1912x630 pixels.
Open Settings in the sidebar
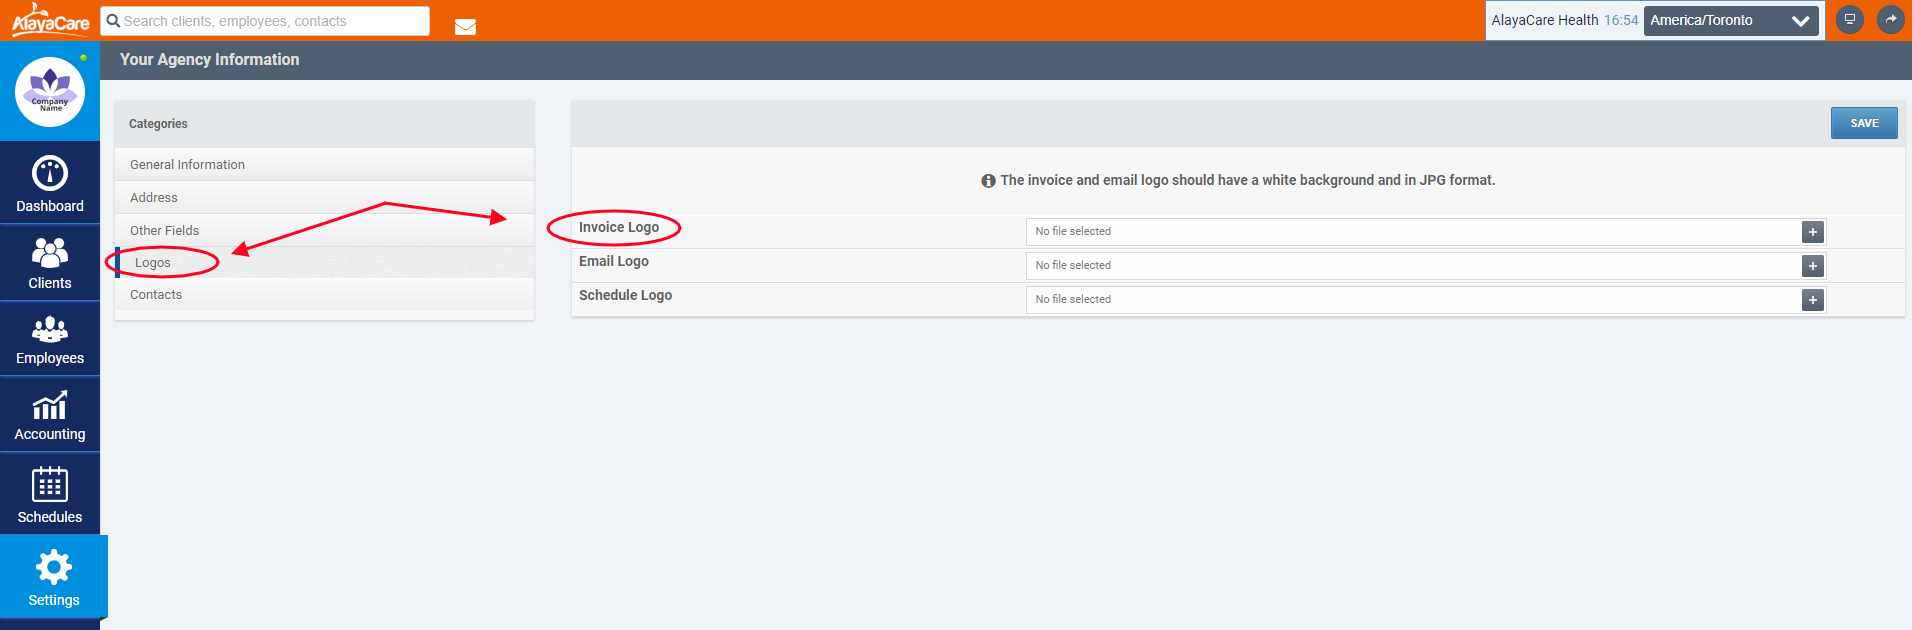pyautogui.click(x=53, y=578)
